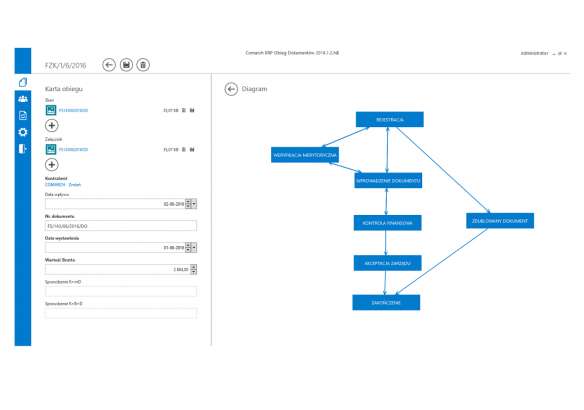Click the logout door icon in the sidebar
Screen dimensions: 584x410
tap(23, 149)
